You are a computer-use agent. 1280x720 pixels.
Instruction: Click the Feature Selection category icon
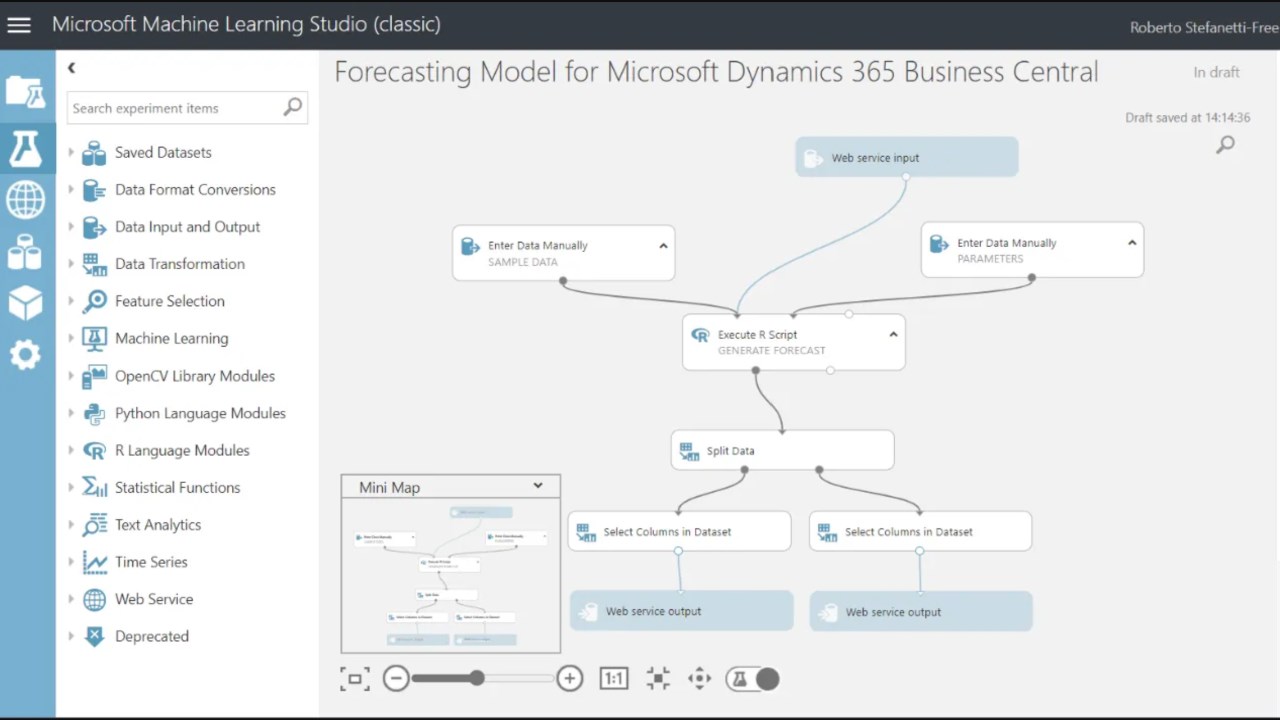coord(94,301)
